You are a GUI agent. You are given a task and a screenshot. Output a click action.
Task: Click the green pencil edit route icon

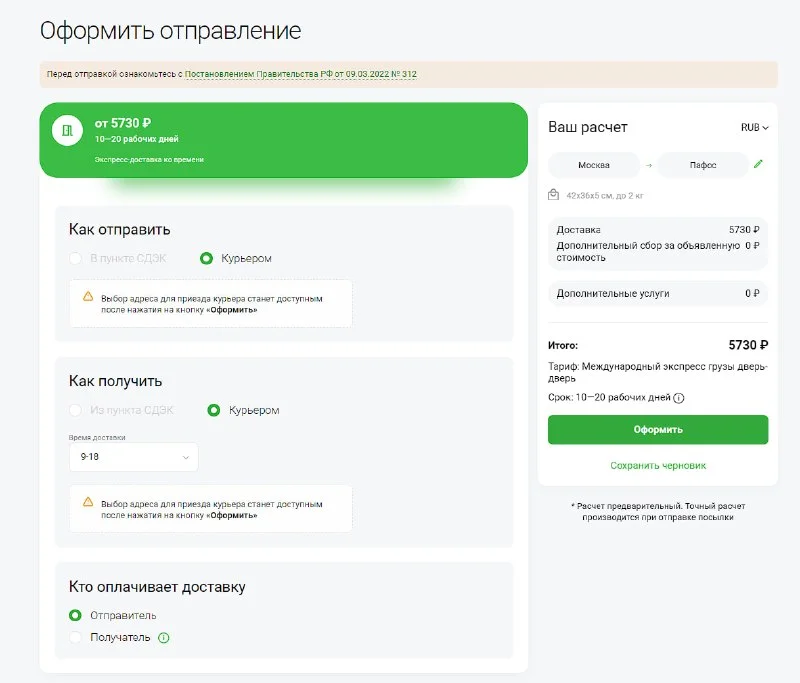coord(758,164)
